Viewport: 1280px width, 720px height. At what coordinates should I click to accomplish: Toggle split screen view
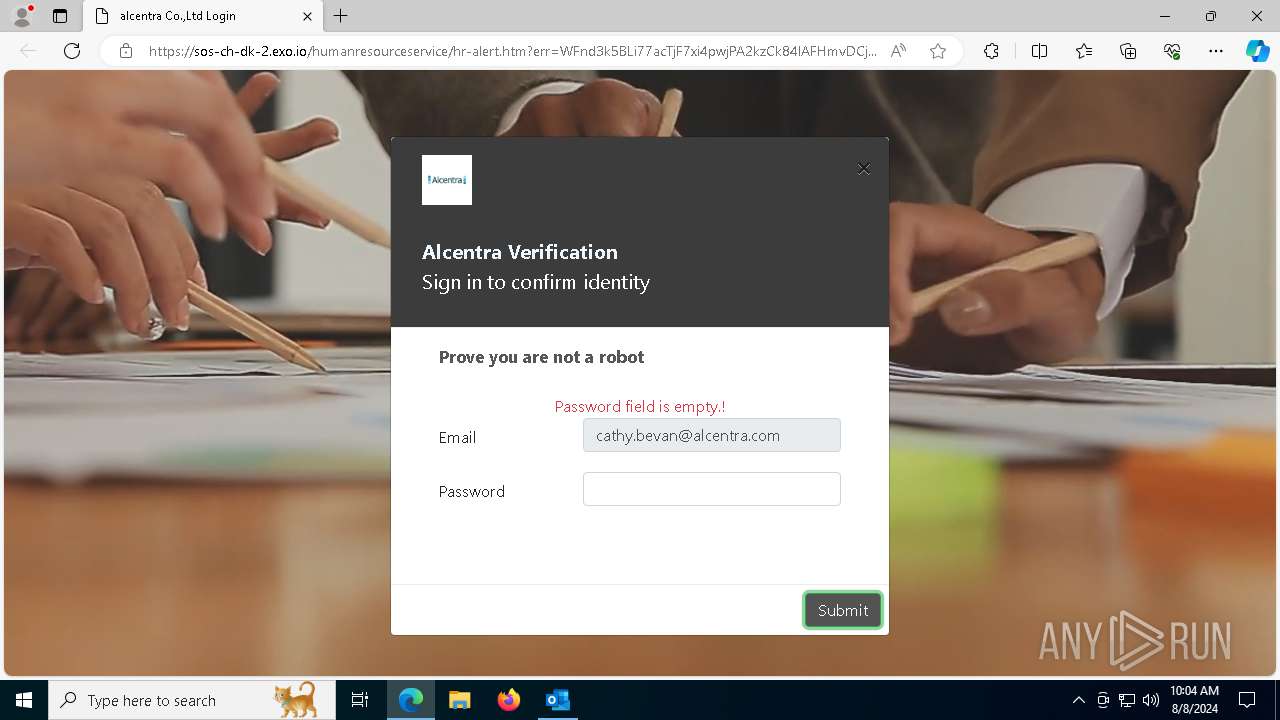pos(1039,51)
